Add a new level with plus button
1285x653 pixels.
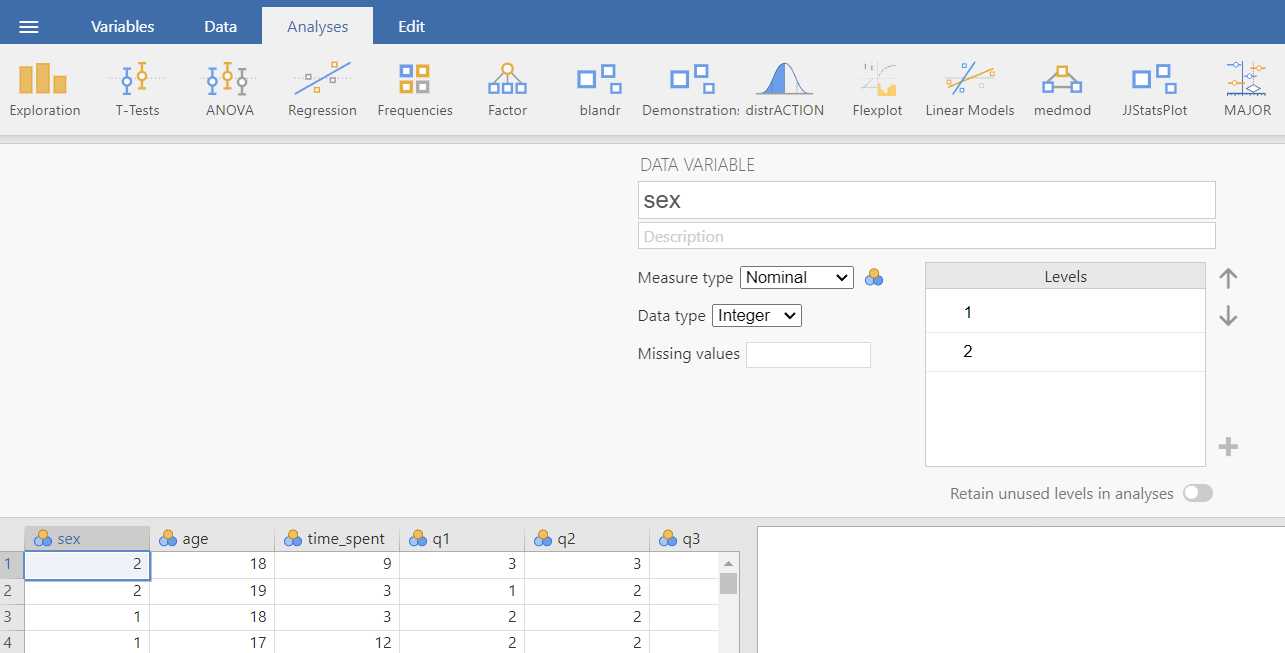click(1229, 447)
